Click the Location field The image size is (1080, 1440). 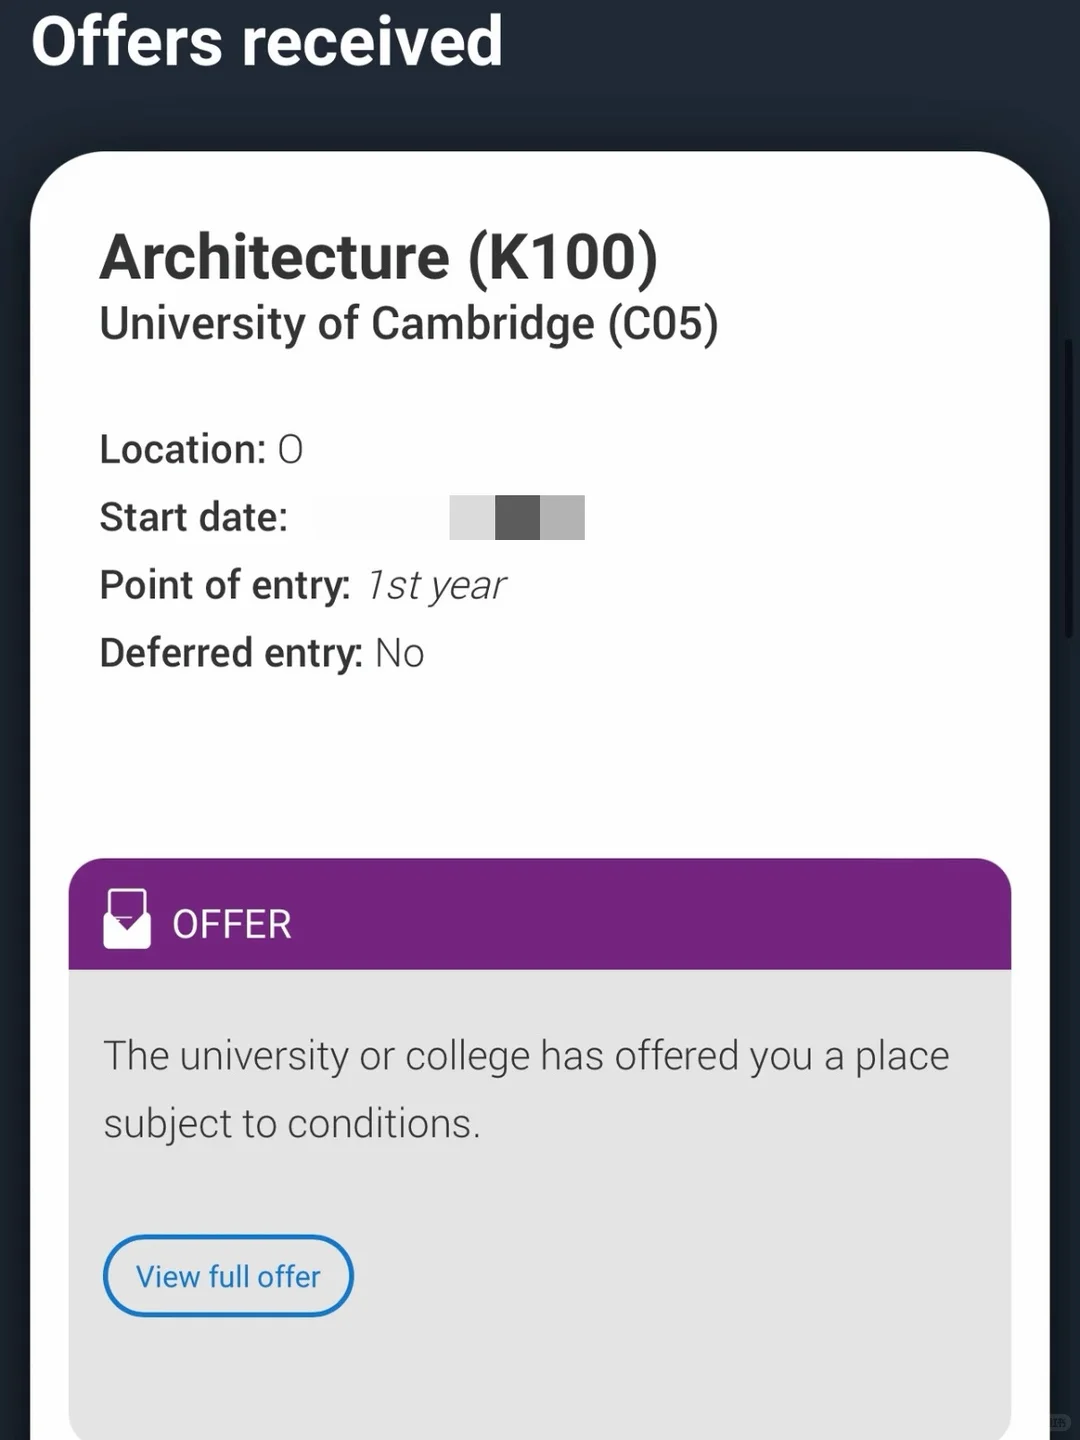[201, 450]
